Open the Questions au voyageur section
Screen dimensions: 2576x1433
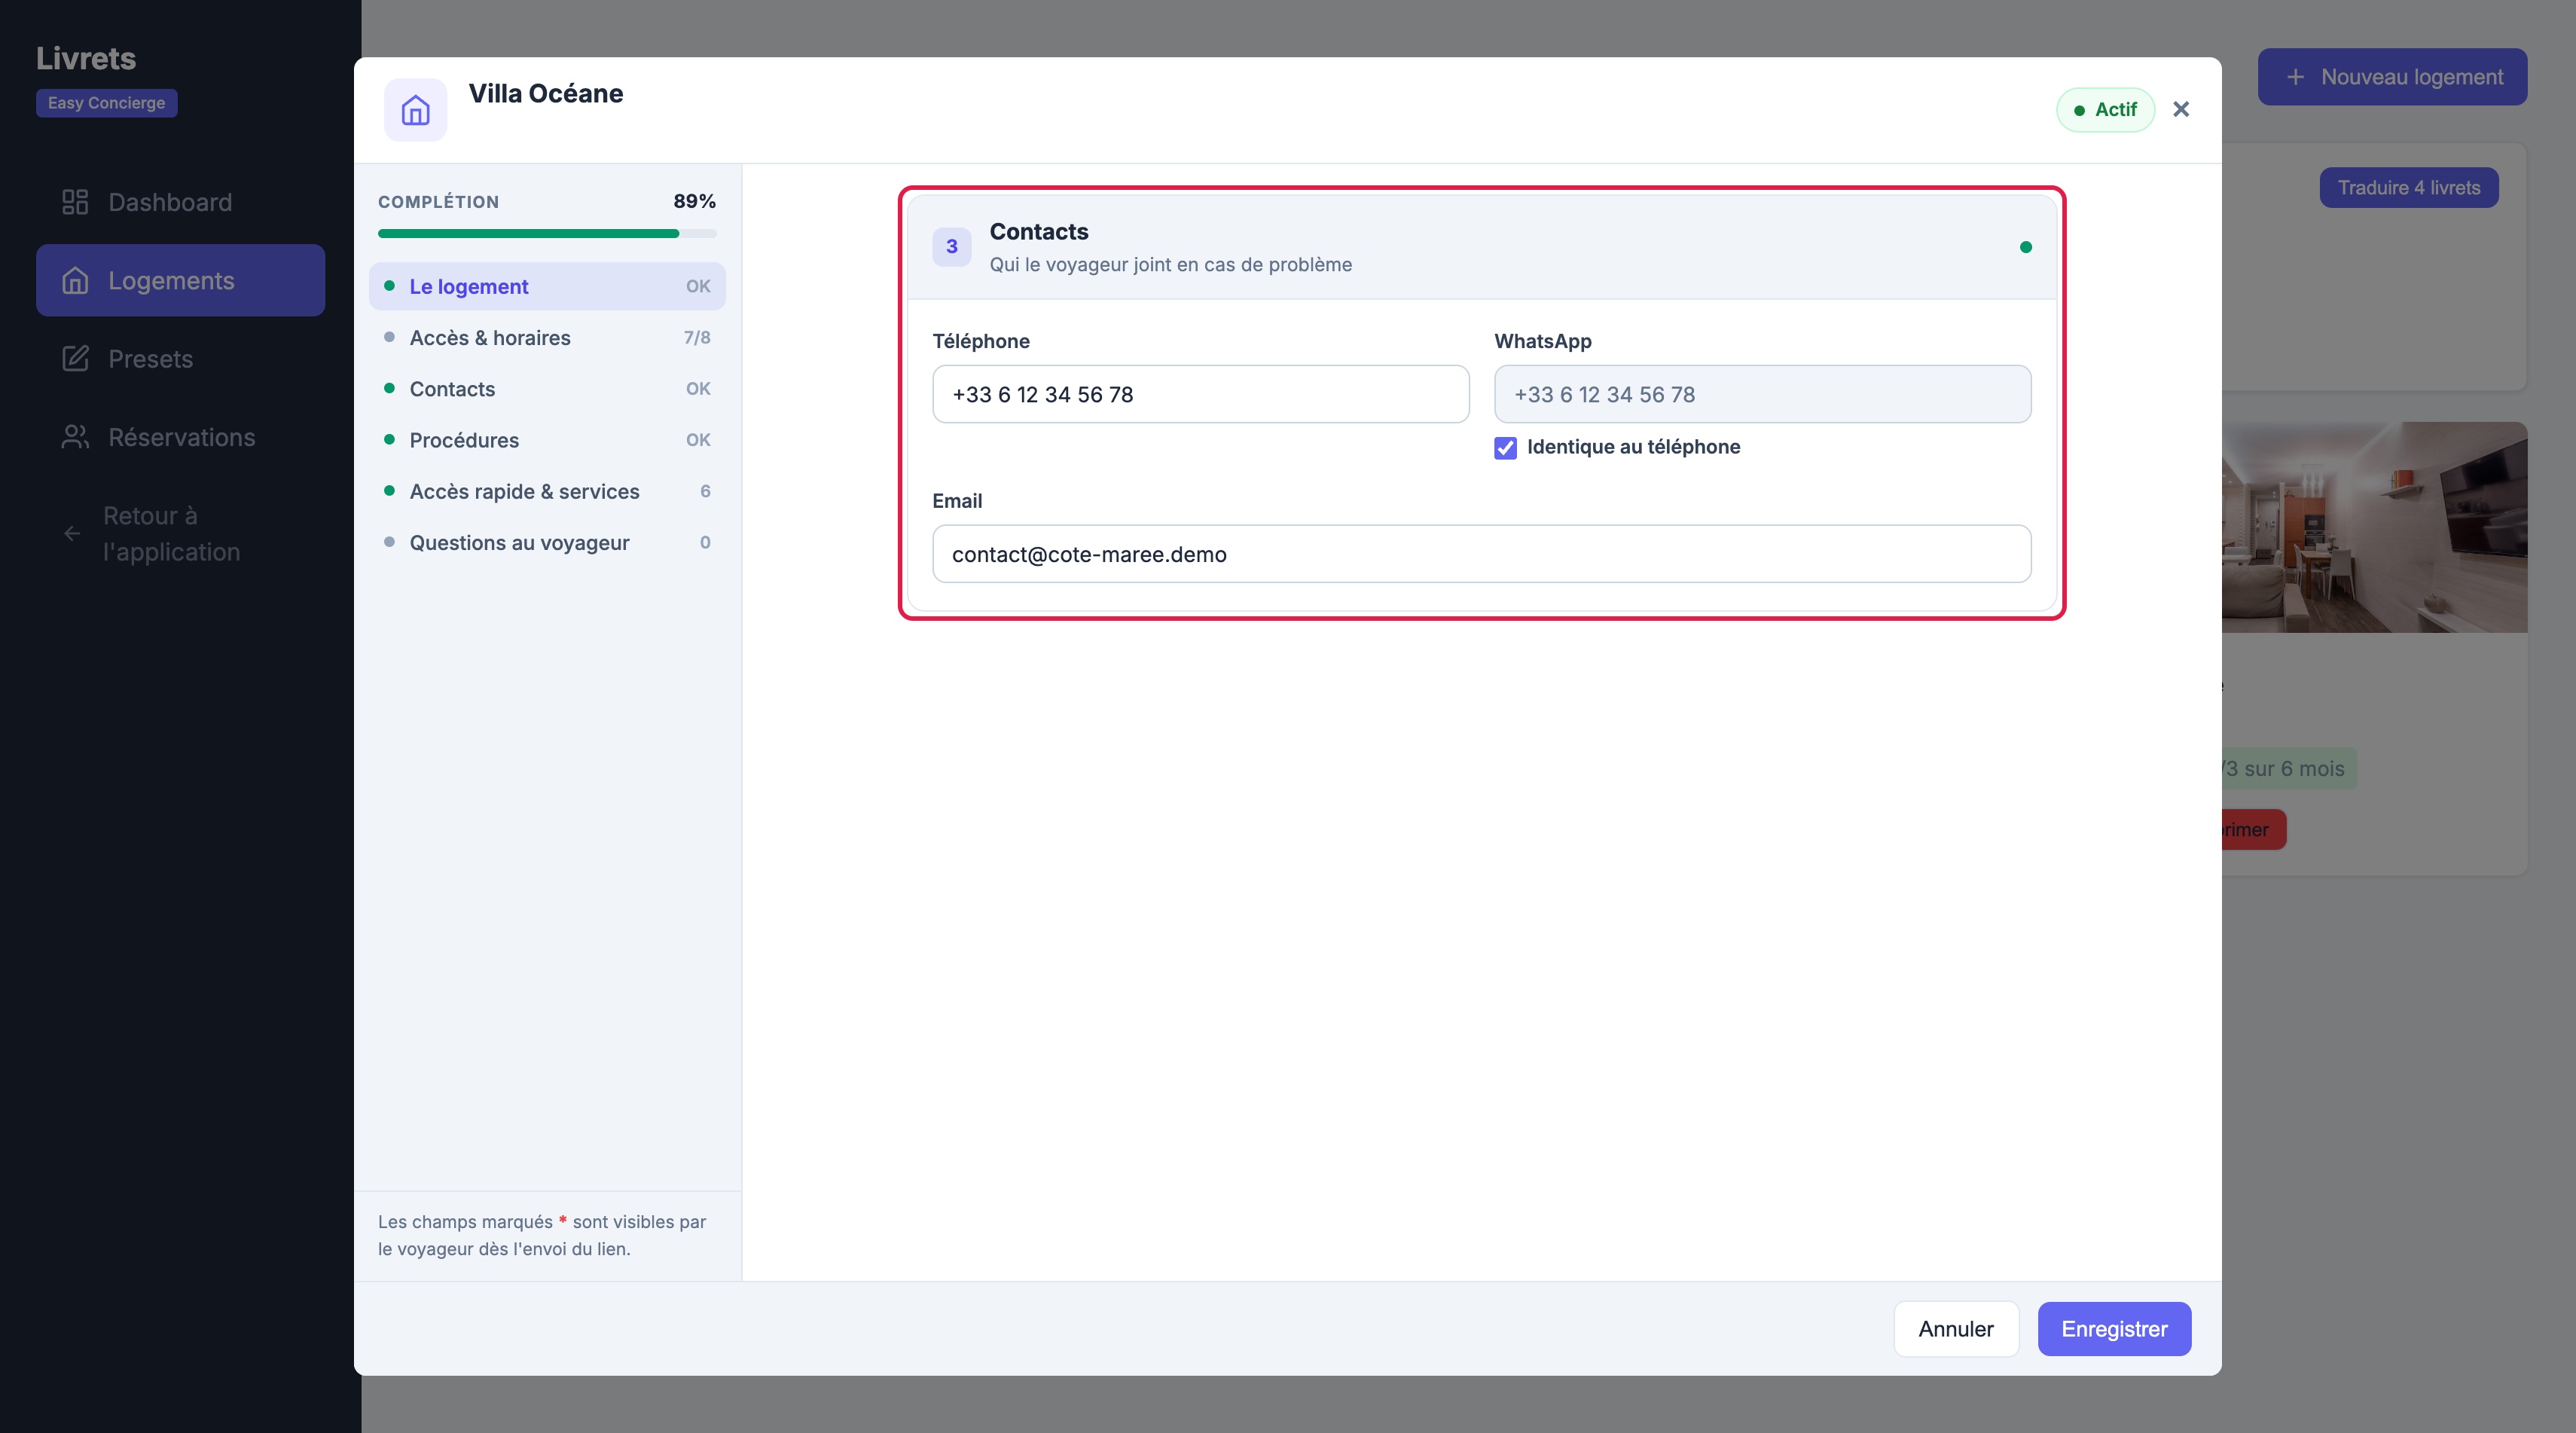(x=547, y=543)
